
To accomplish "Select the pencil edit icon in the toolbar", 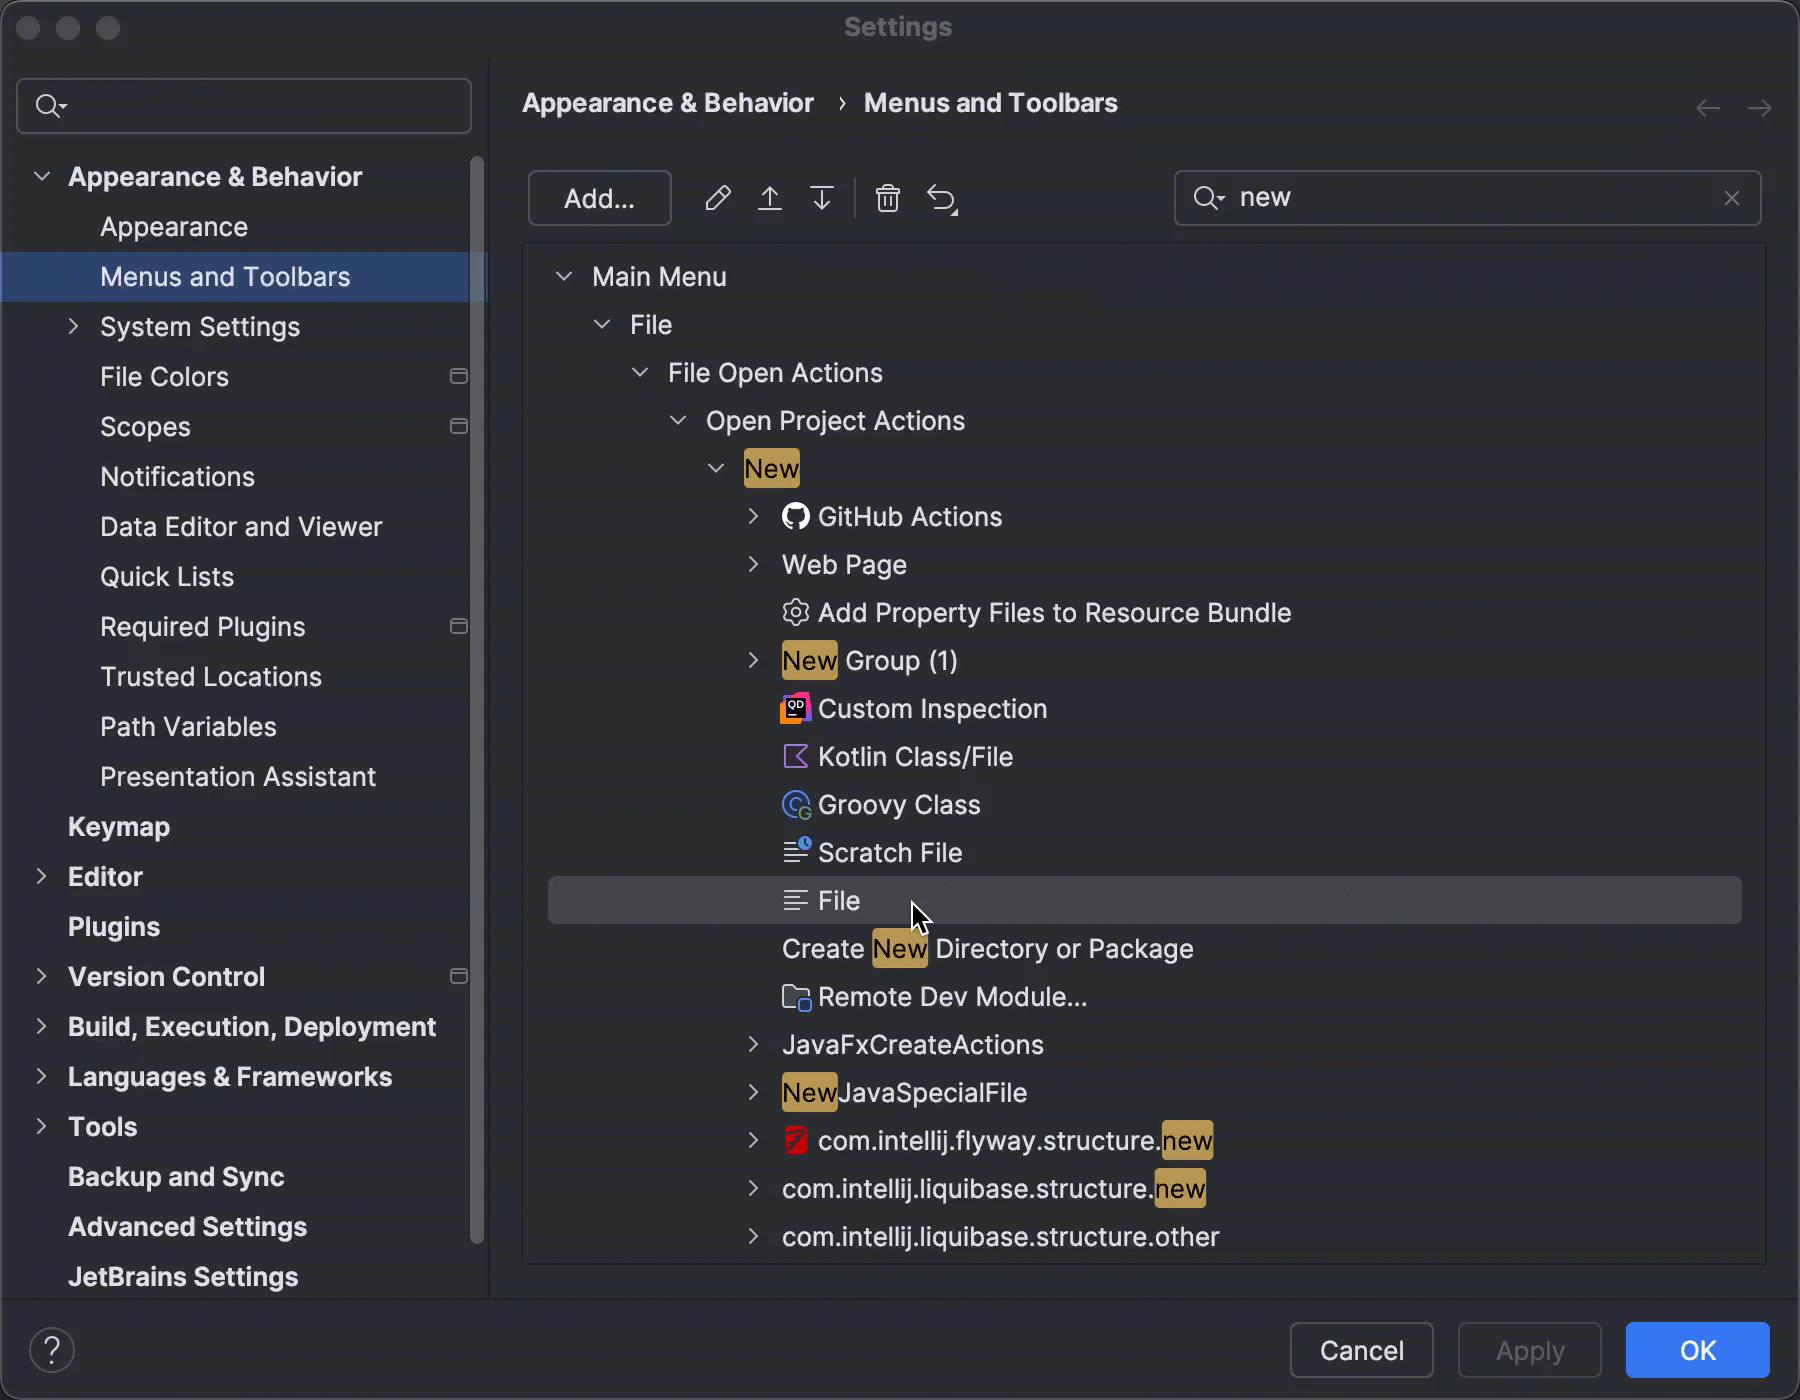I will [x=718, y=198].
